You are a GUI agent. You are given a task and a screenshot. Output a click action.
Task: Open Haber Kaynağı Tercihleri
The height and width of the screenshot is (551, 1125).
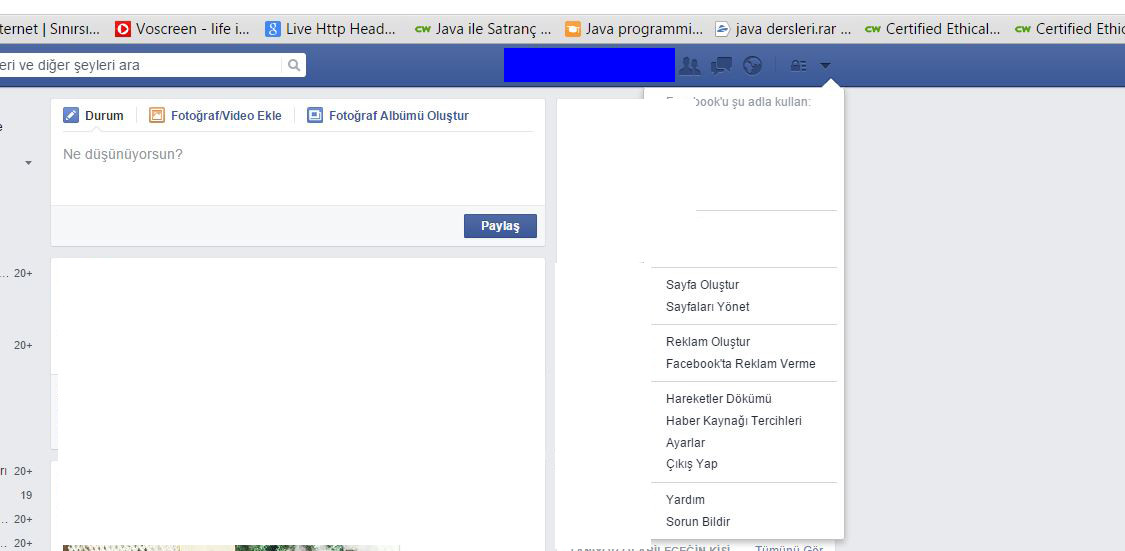tap(733, 421)
